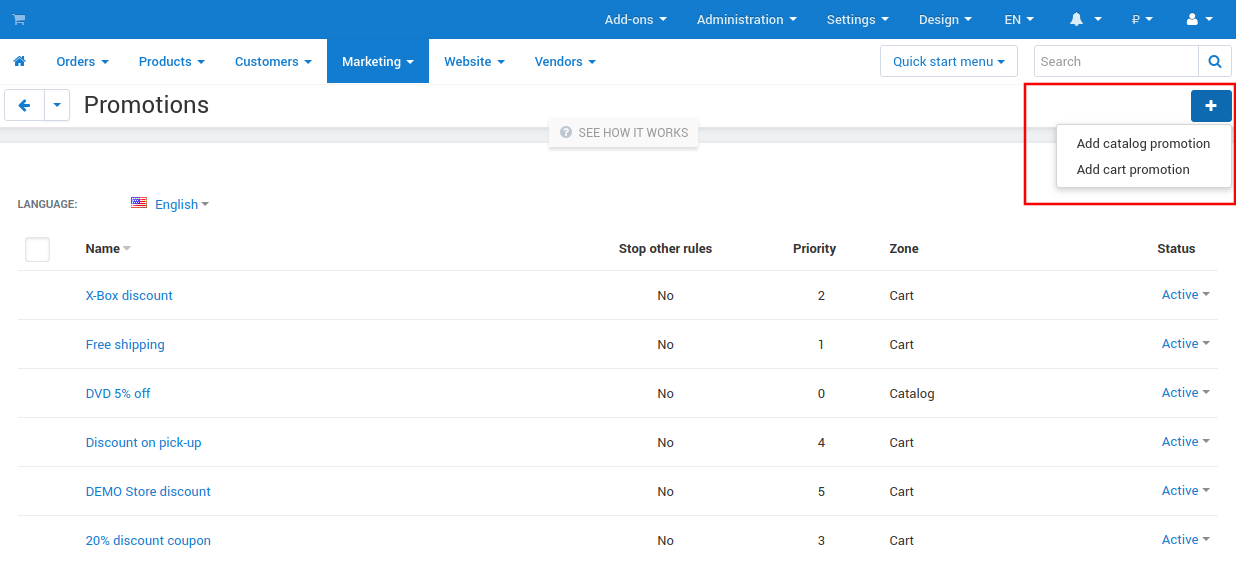Open the shopping cart storefront icon
Screen dimensions: 1236x586
click(x=19, y=20)
